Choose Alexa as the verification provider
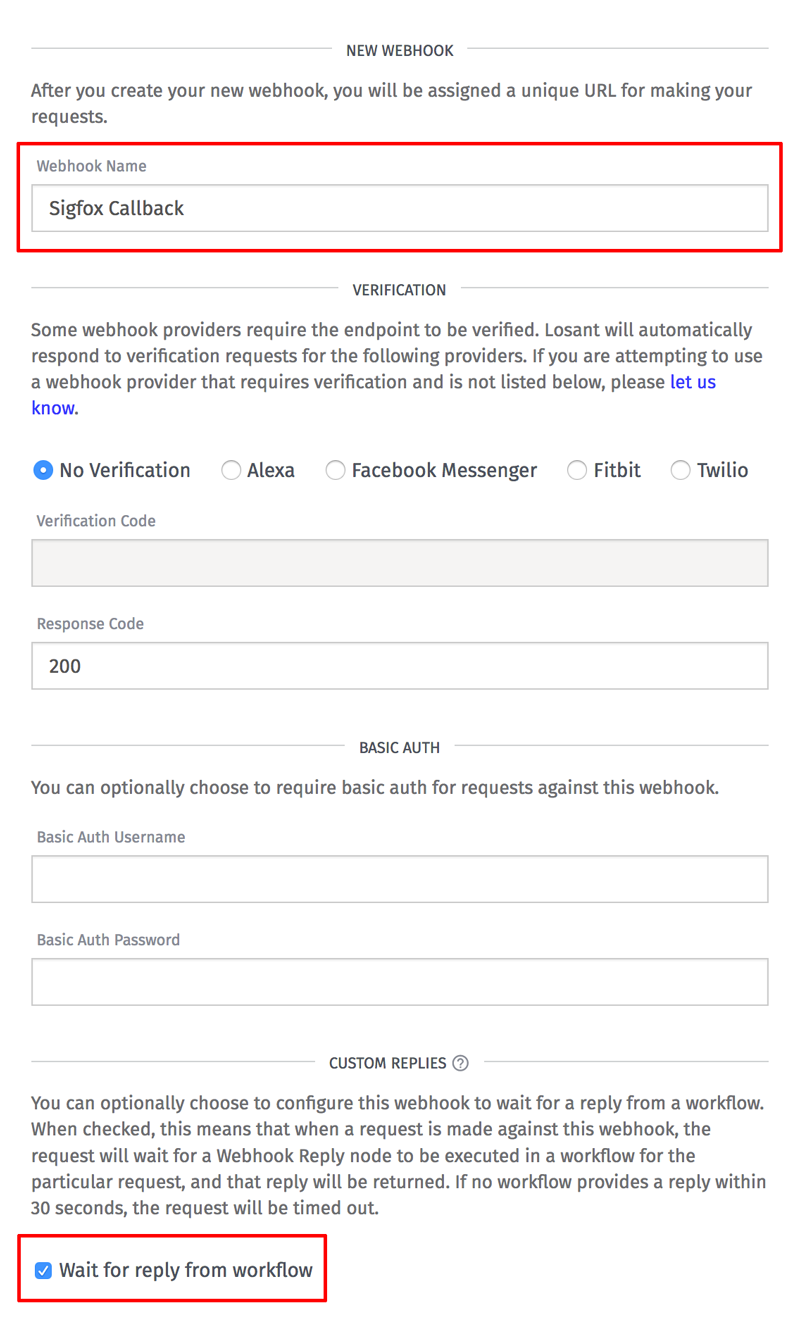Viewport: 800px width, 1328px height. [x=231, y=470]
